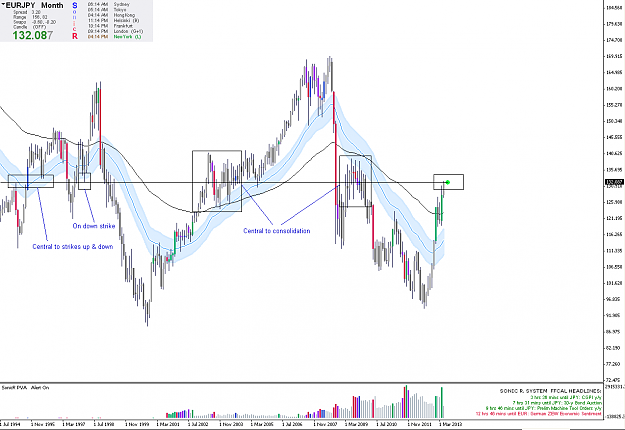
Task: Click the 1 Jul 1998 date label
Action: pos(104,424)
